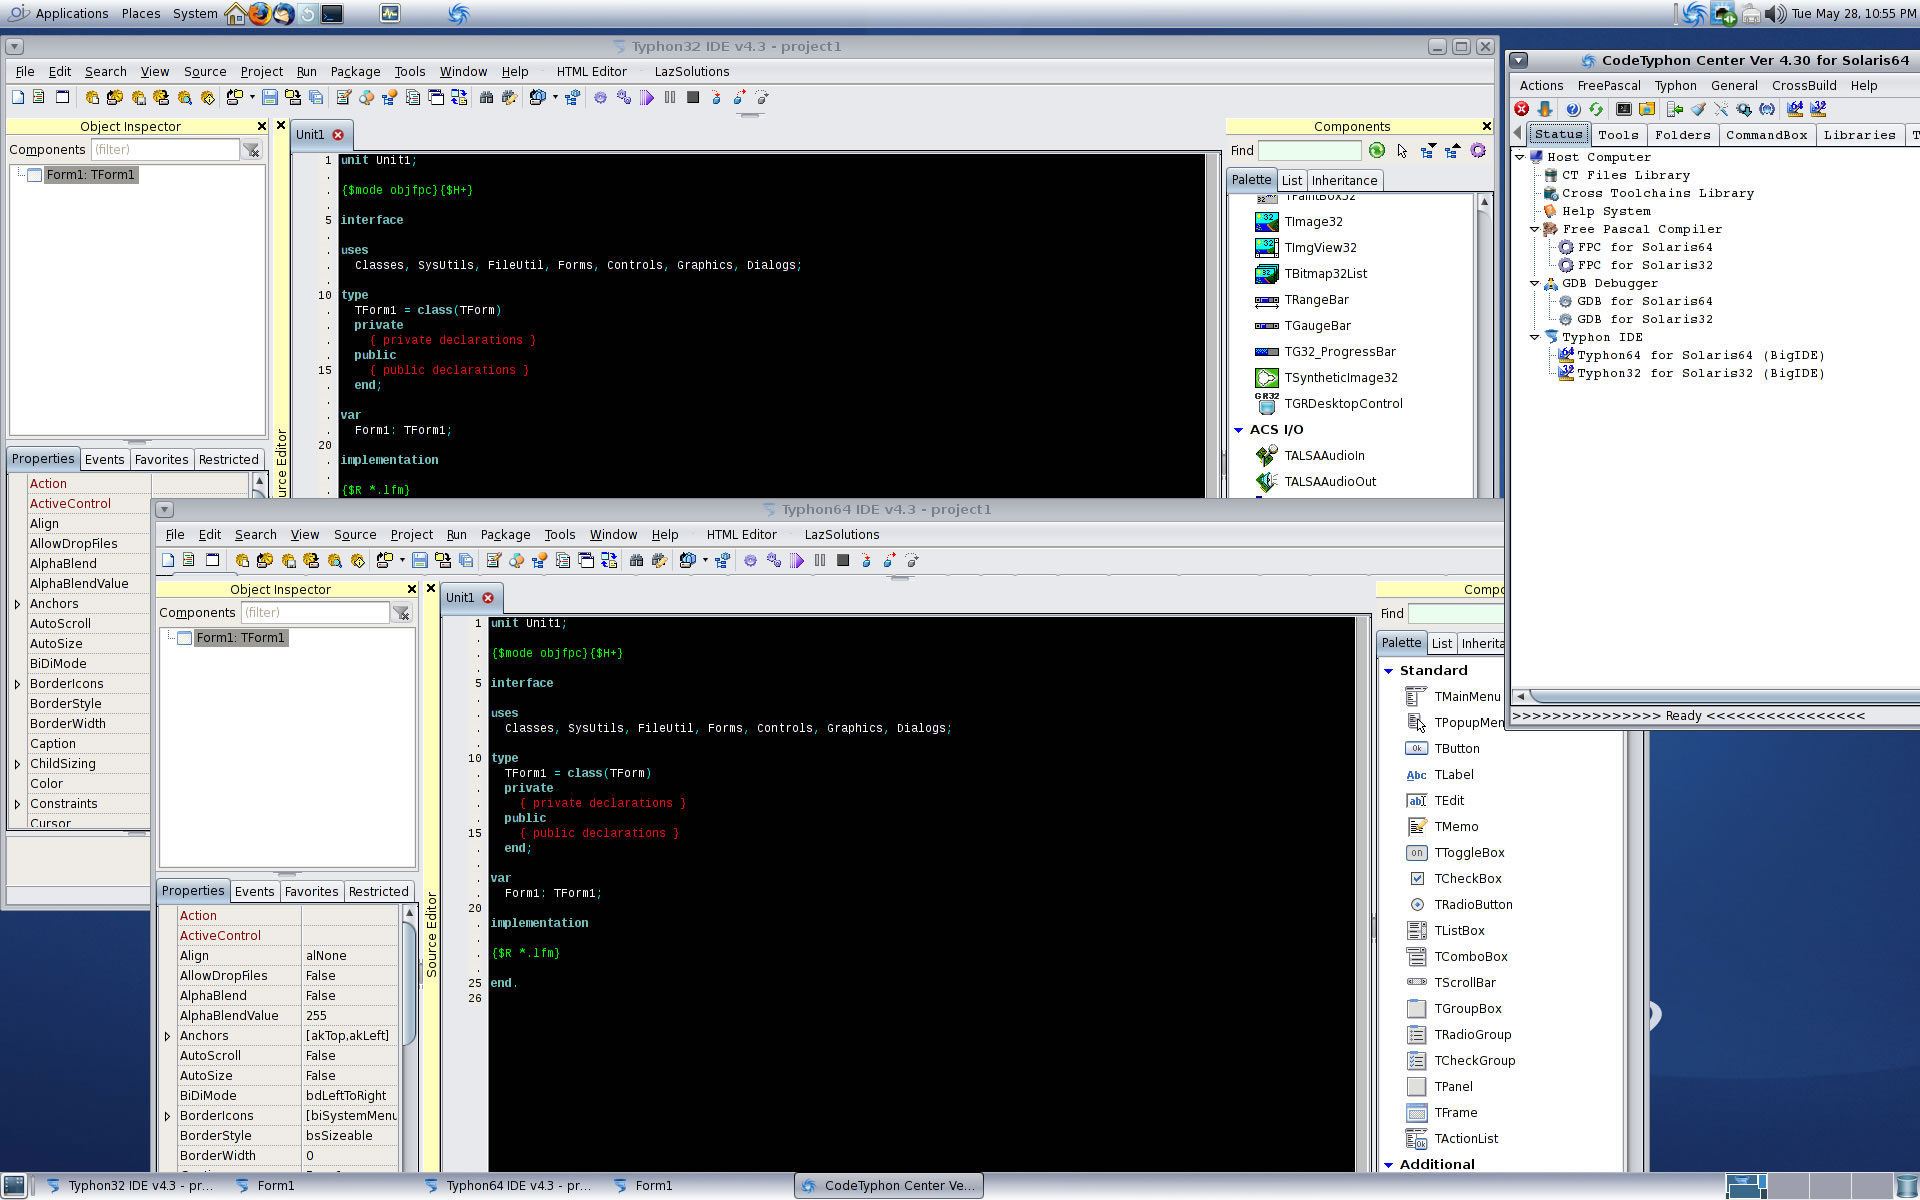Select Typhon64 for Solaris64 (BigIDE) item
Screen dimensions: 1920x1200
[1700, 356]
